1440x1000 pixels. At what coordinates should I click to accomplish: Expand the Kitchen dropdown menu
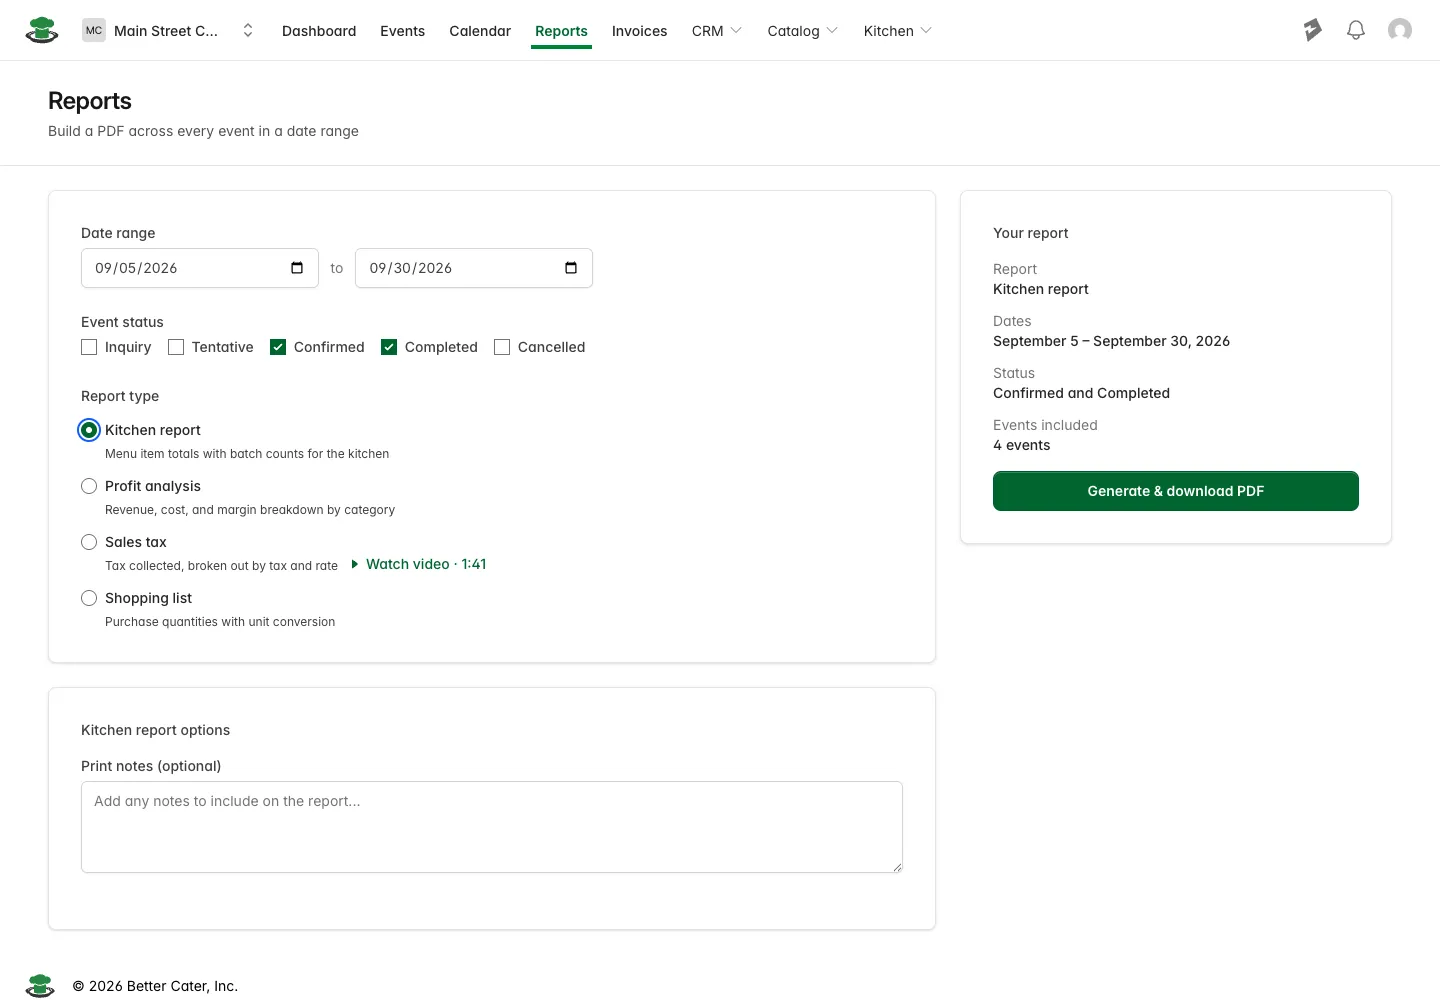(898, 31)
